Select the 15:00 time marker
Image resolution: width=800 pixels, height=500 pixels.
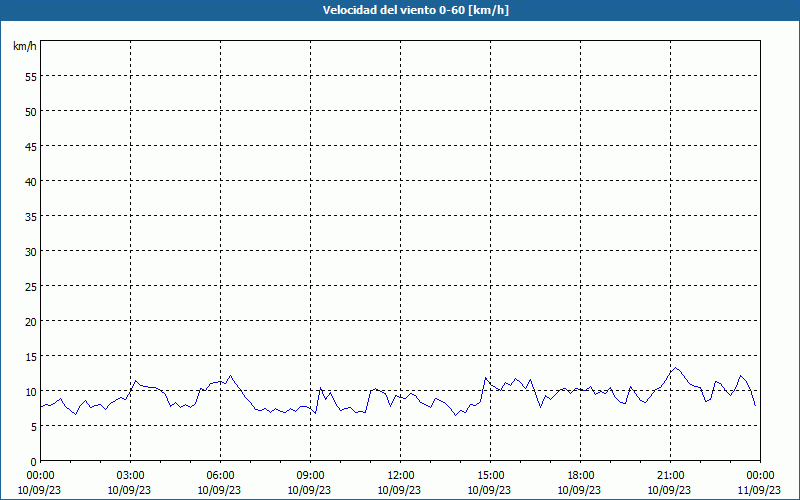pyautogui.click(x=490, y=475)
